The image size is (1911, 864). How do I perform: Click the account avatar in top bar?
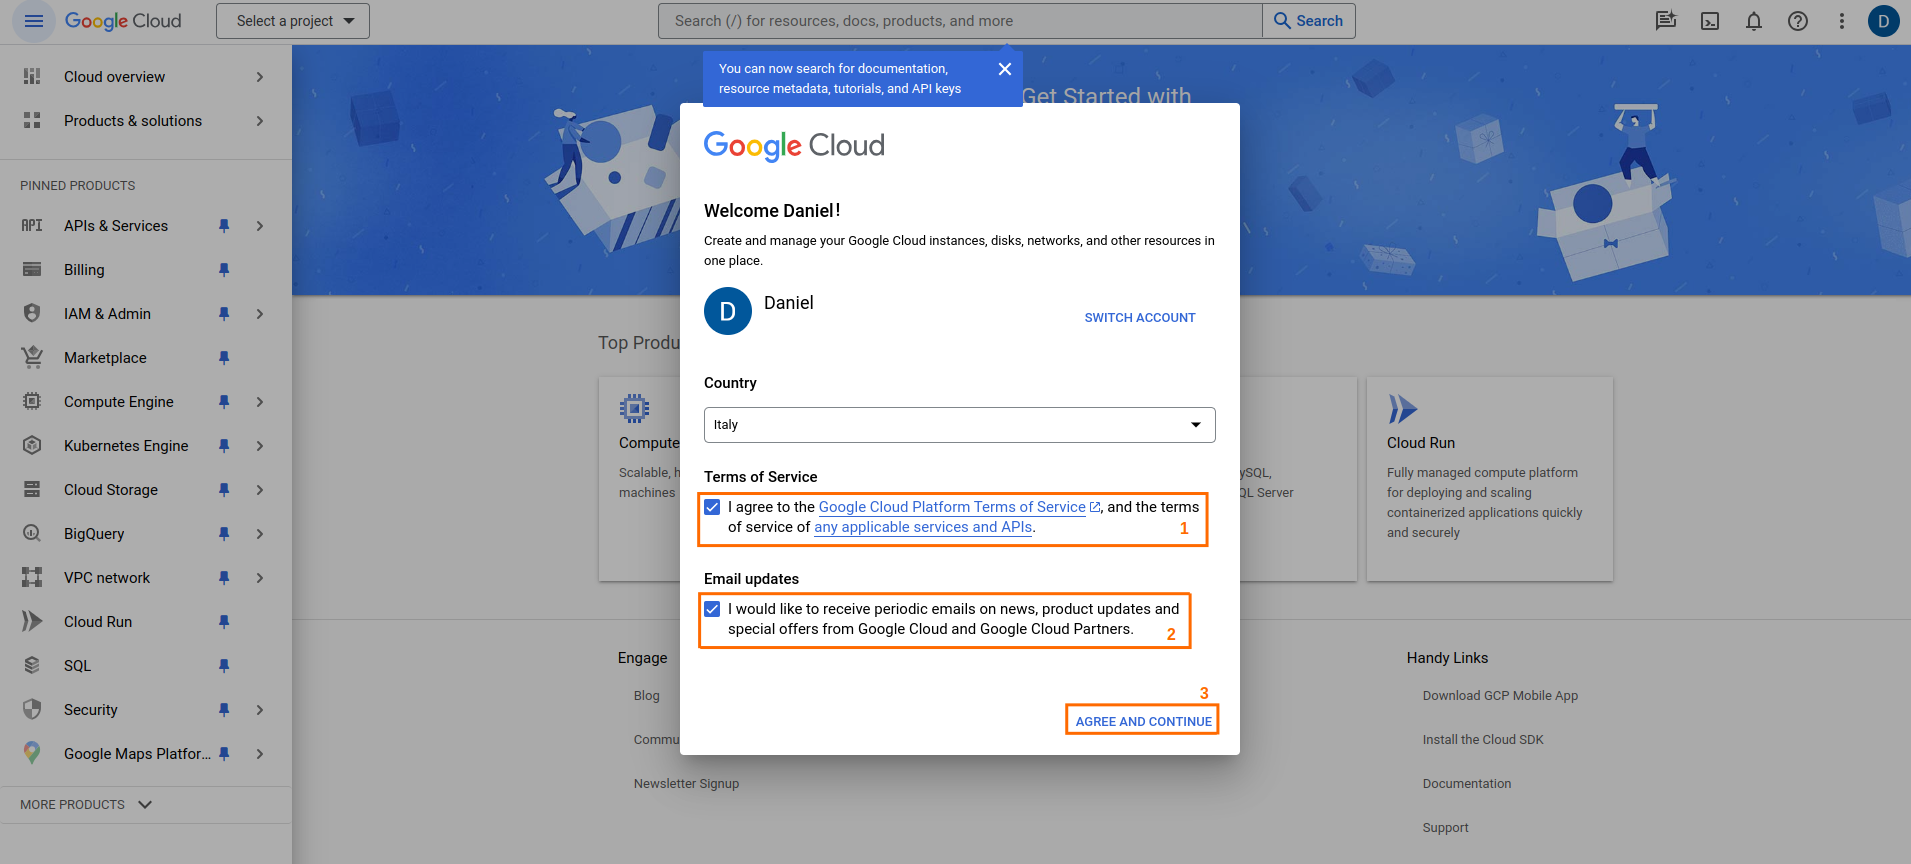(x=1883, y=21)
